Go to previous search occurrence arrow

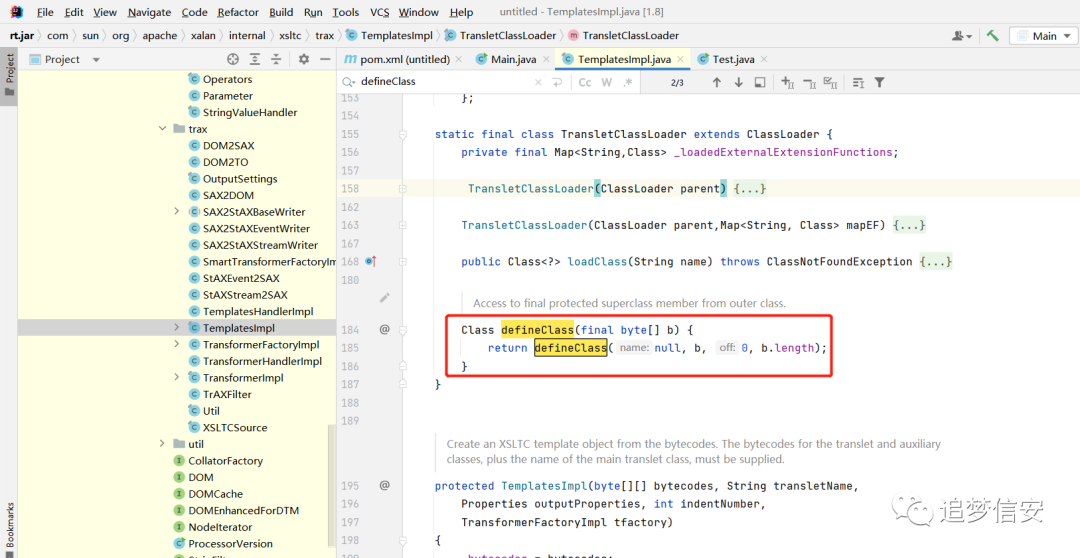[x=716, y=82]
